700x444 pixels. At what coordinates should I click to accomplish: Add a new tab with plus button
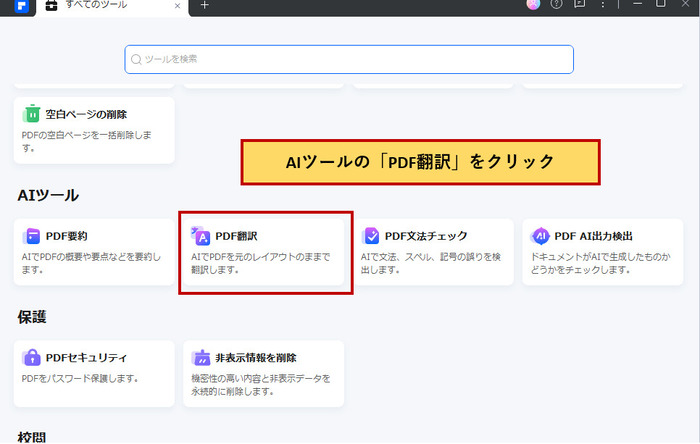pyautogui.click(x=204, y=5)
